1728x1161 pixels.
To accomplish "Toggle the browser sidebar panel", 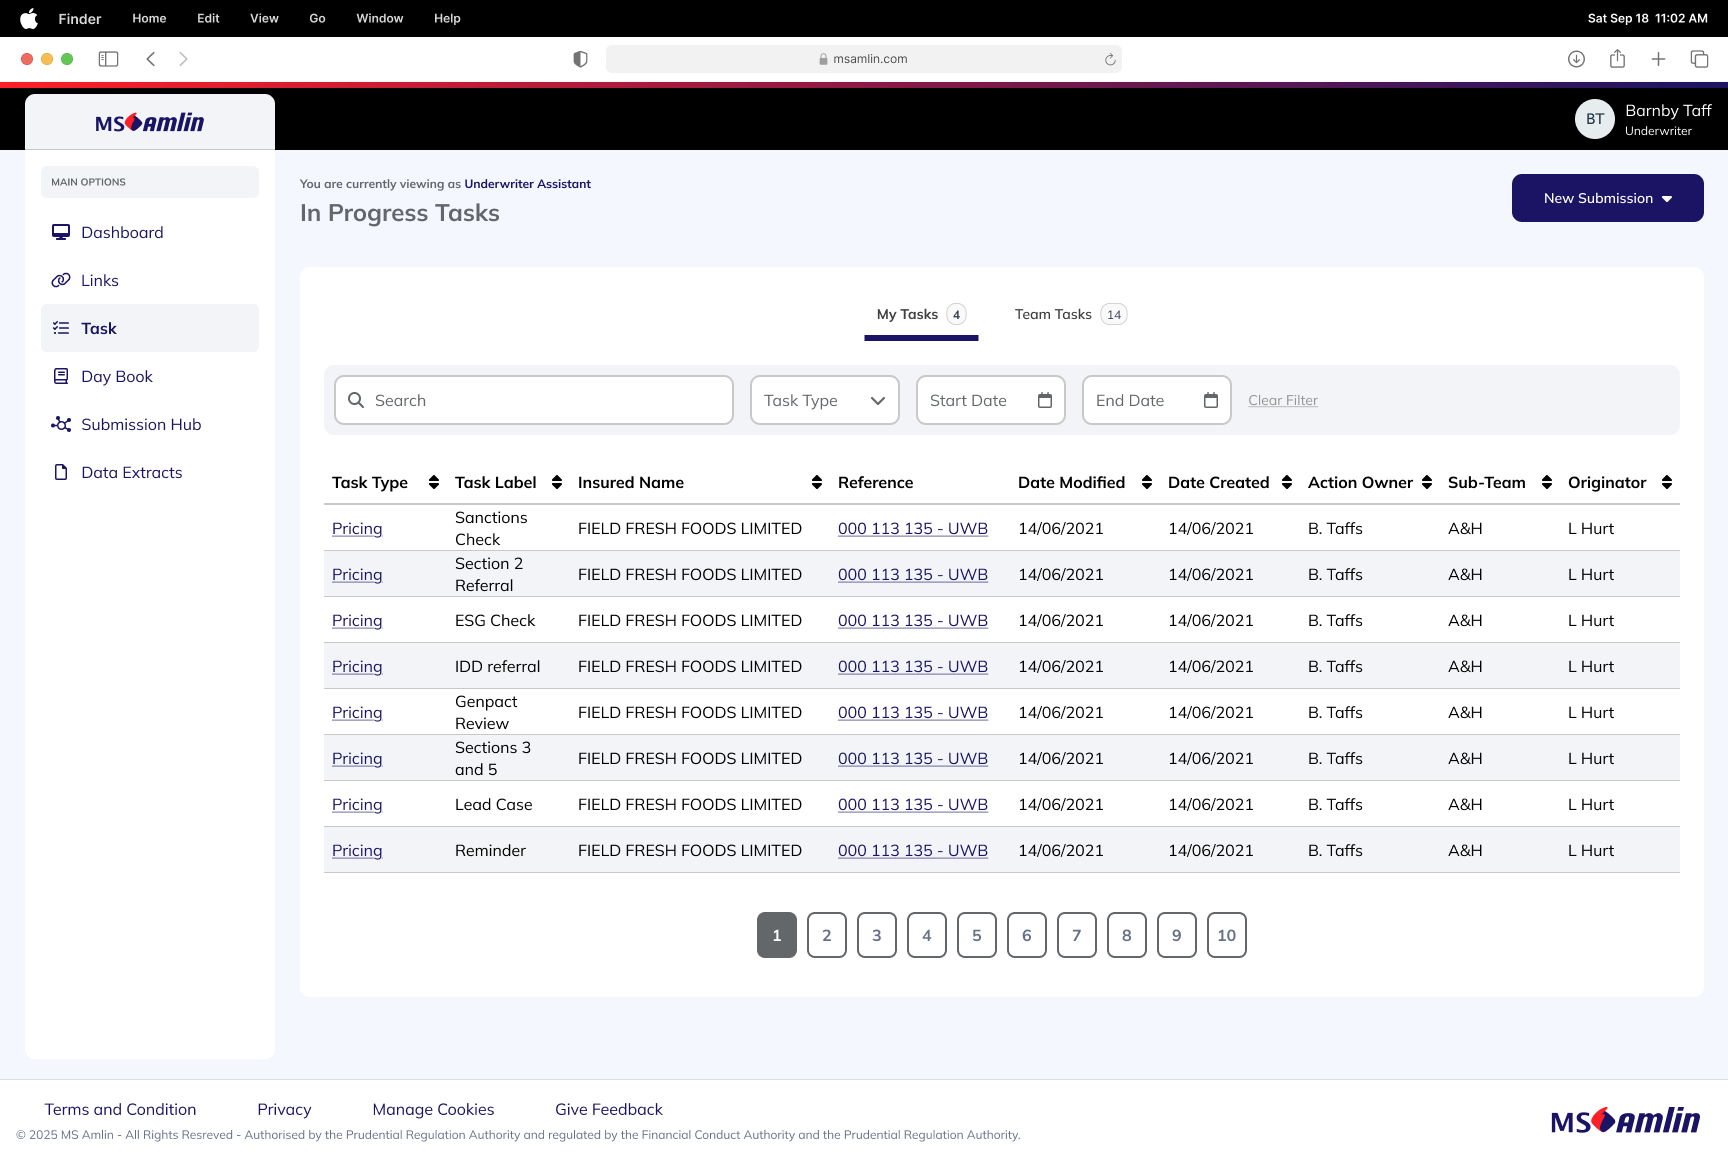I will pyautogui.click(x=108, y=59).
